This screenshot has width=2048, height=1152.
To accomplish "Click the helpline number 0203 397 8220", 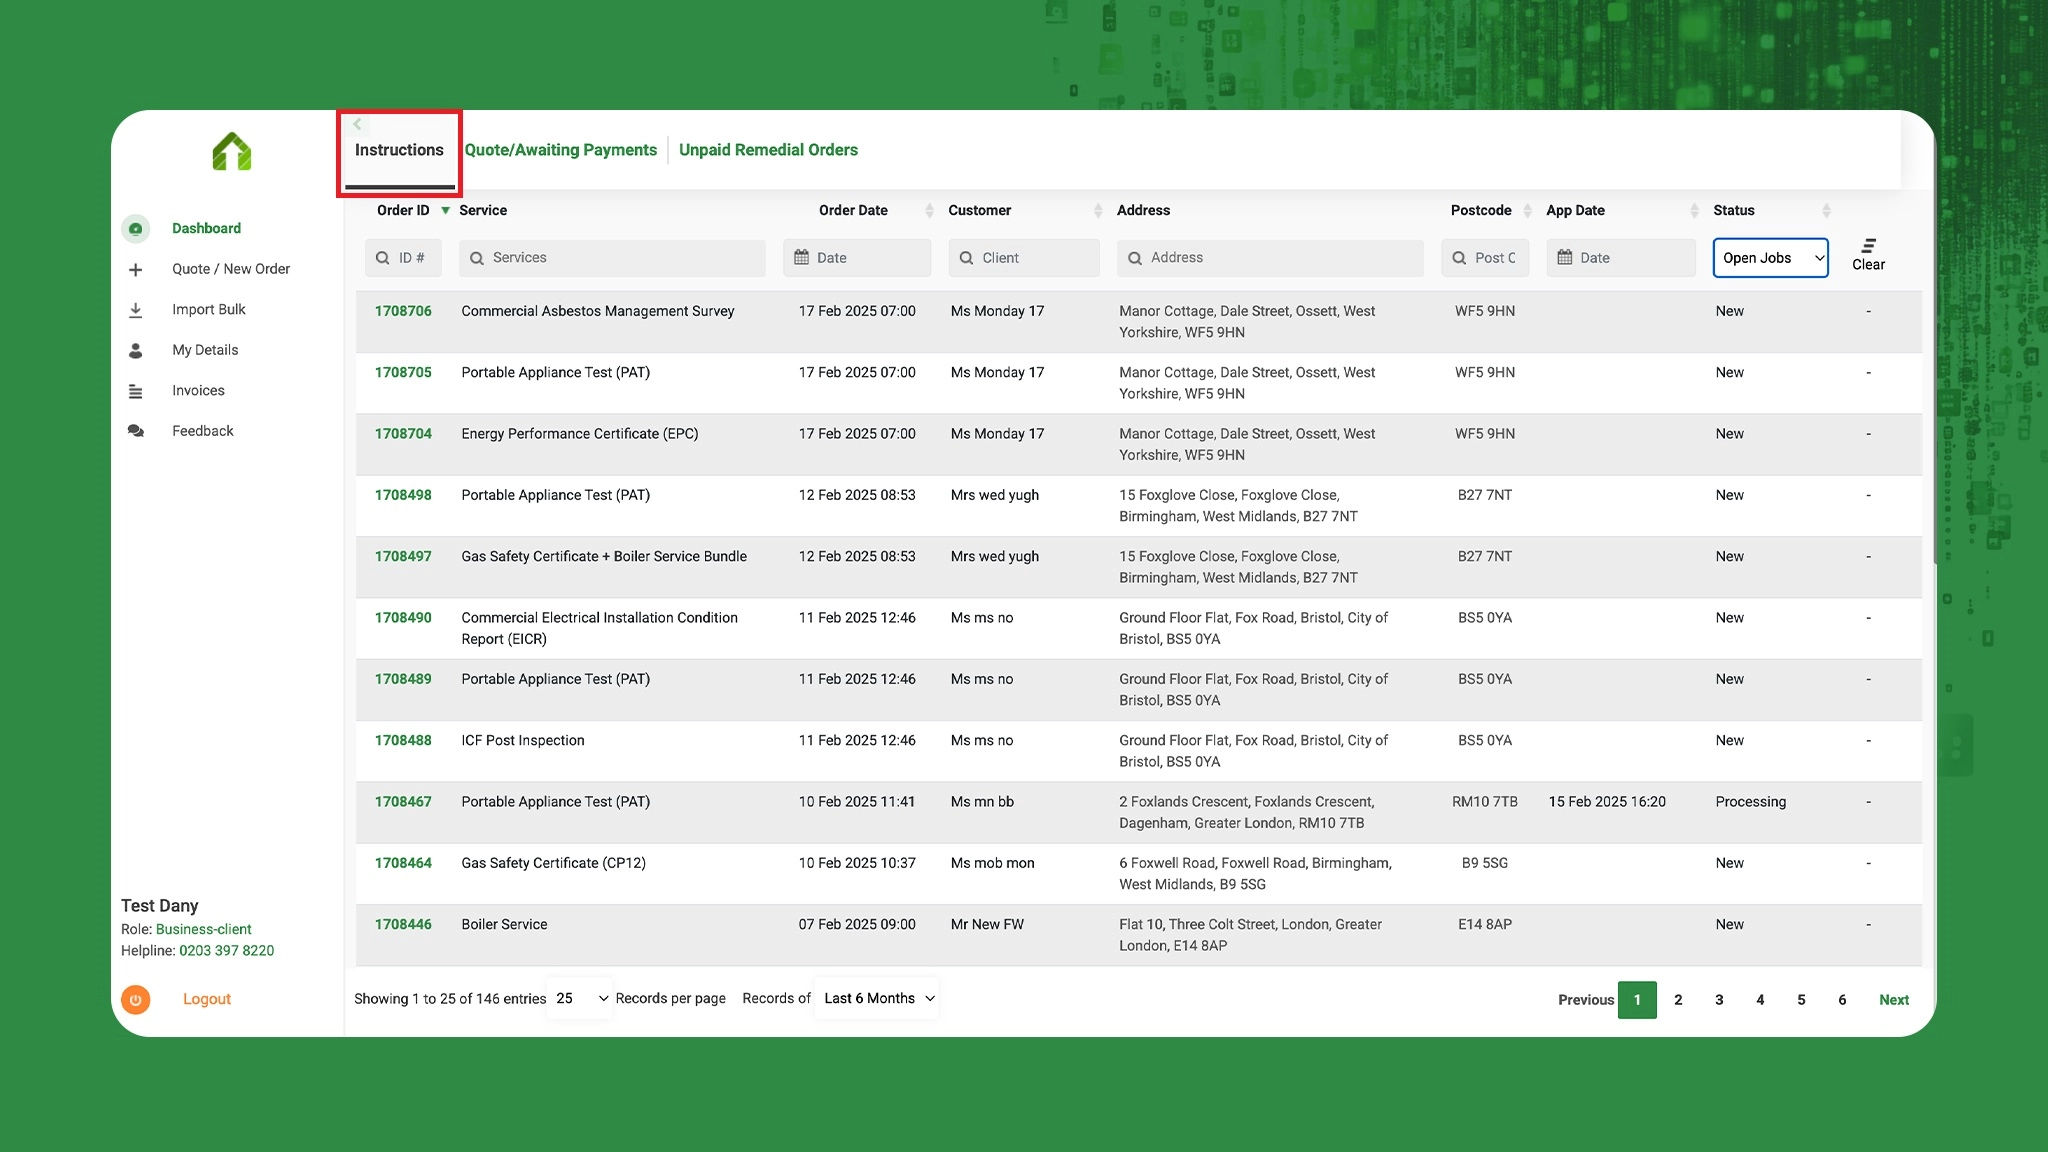I will coord(227,951).
